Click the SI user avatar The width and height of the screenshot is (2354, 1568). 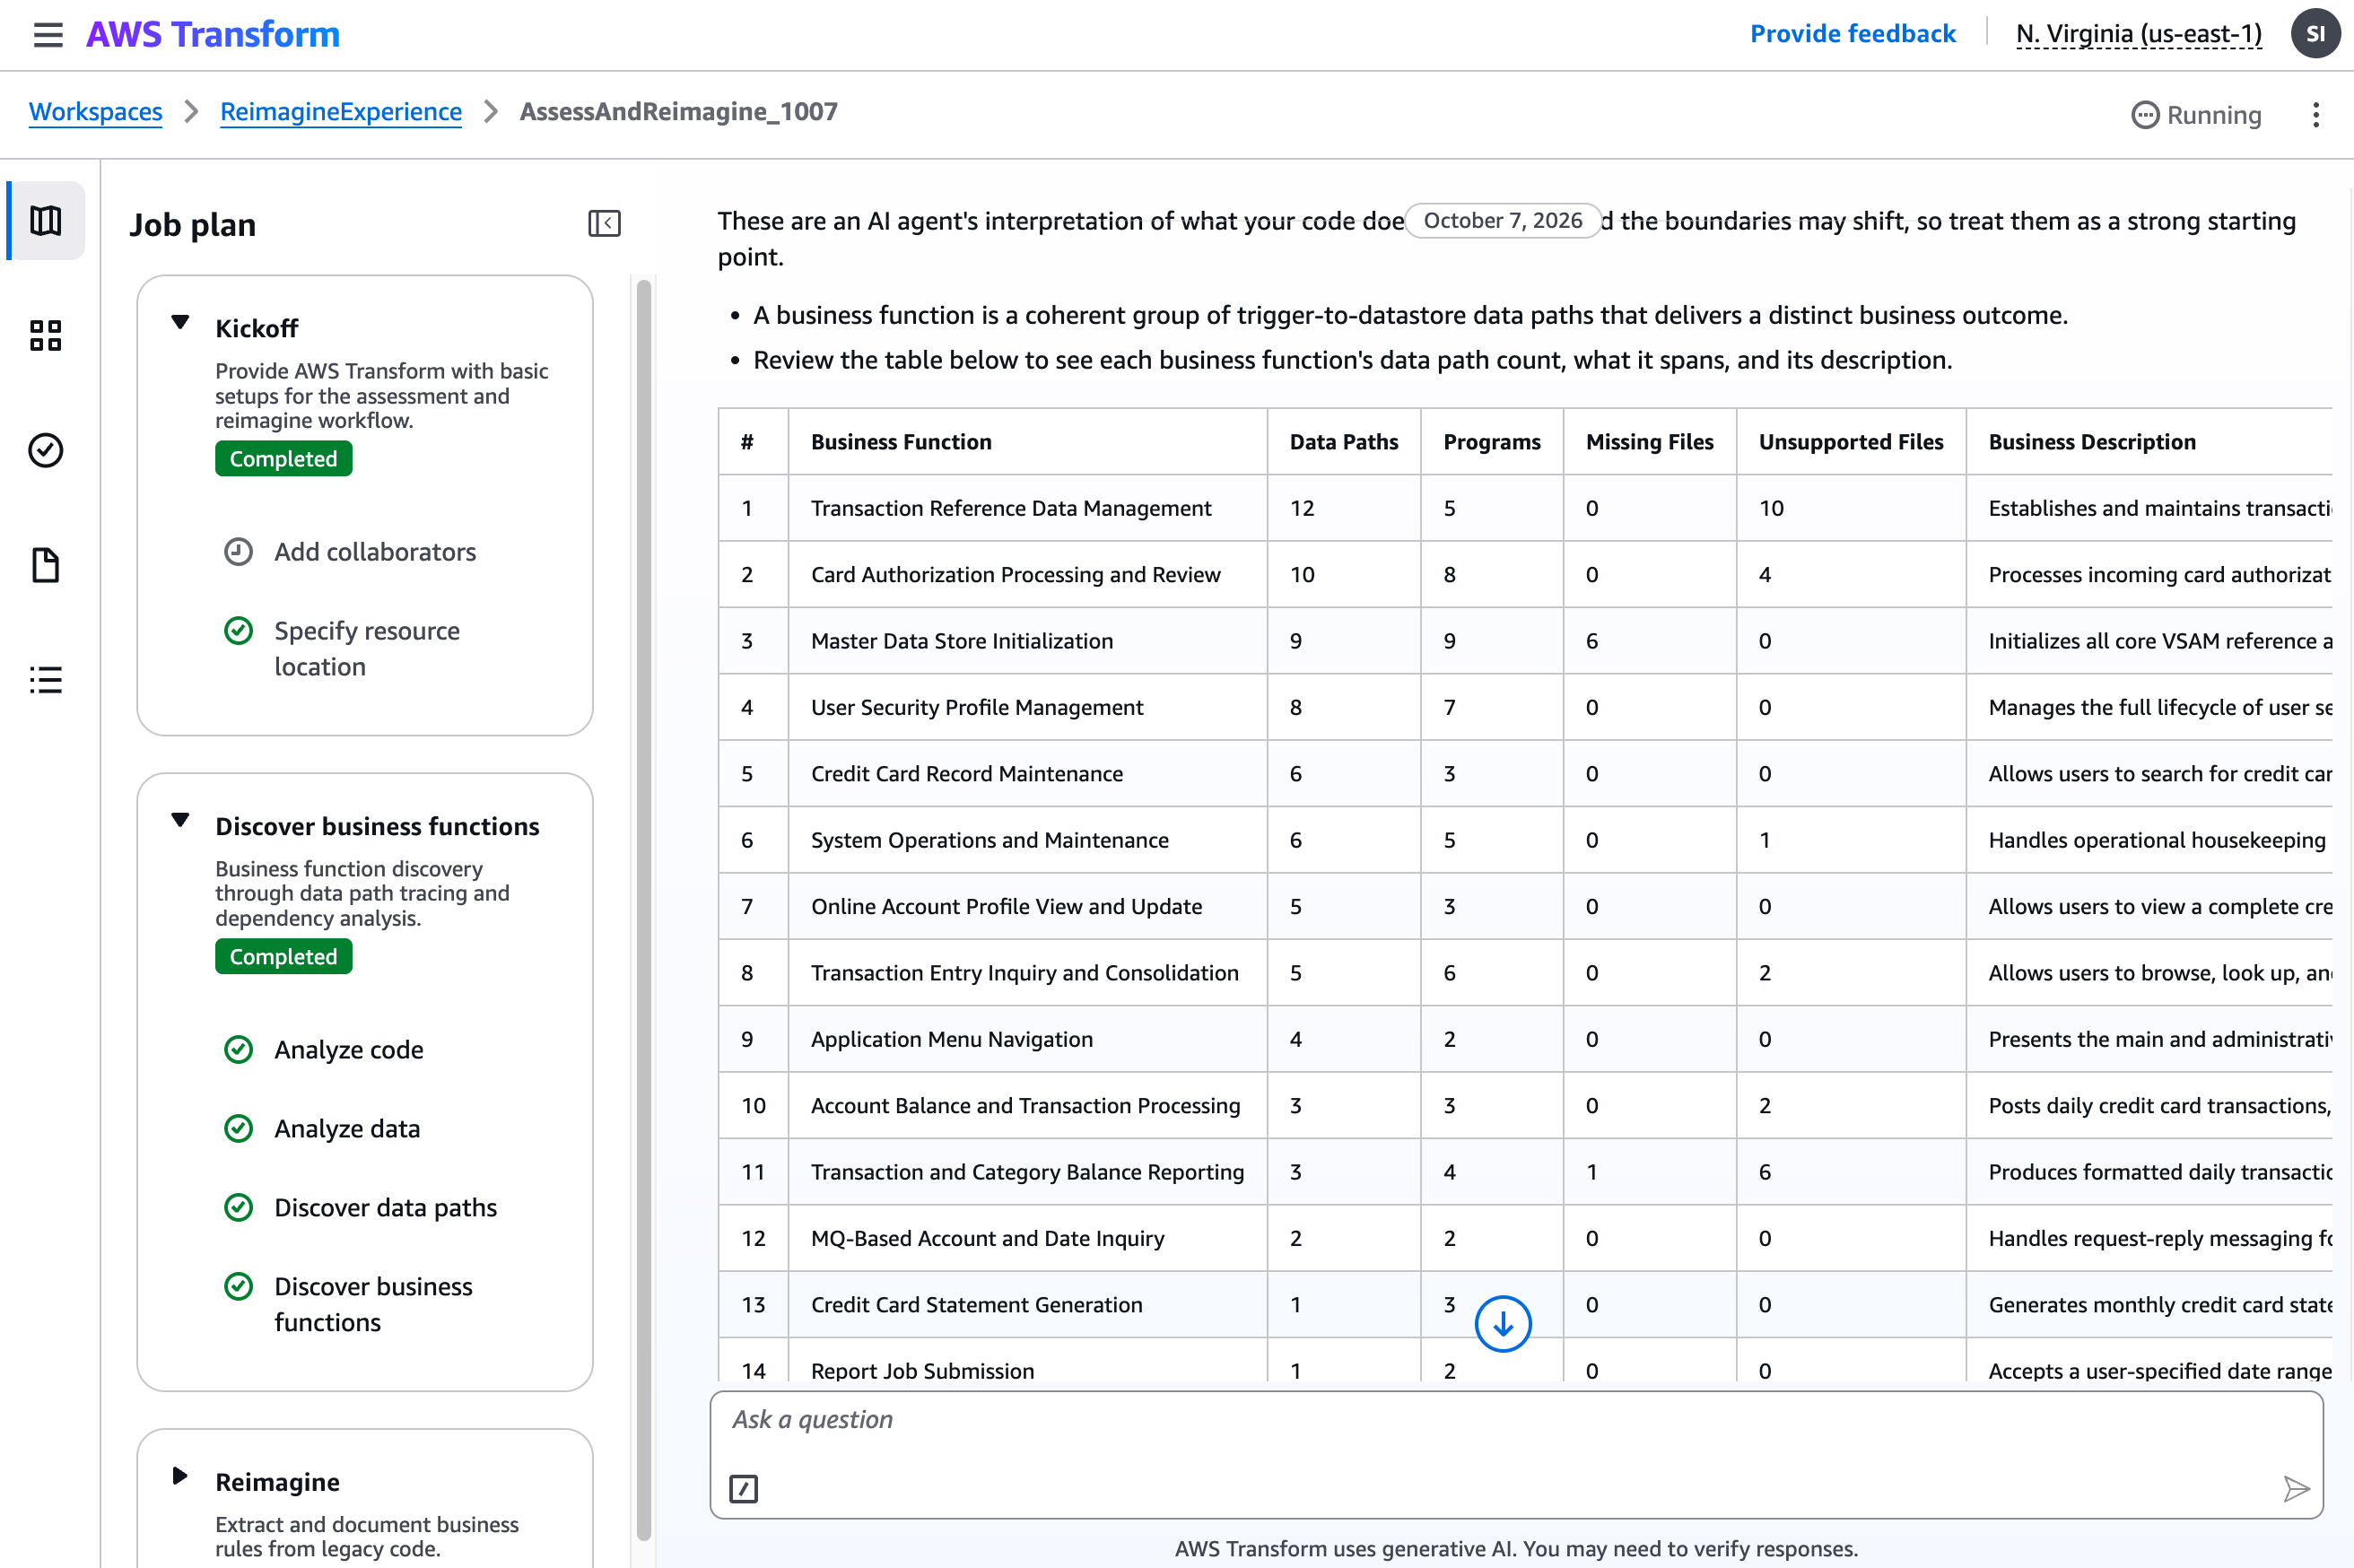pos(2315,34)
